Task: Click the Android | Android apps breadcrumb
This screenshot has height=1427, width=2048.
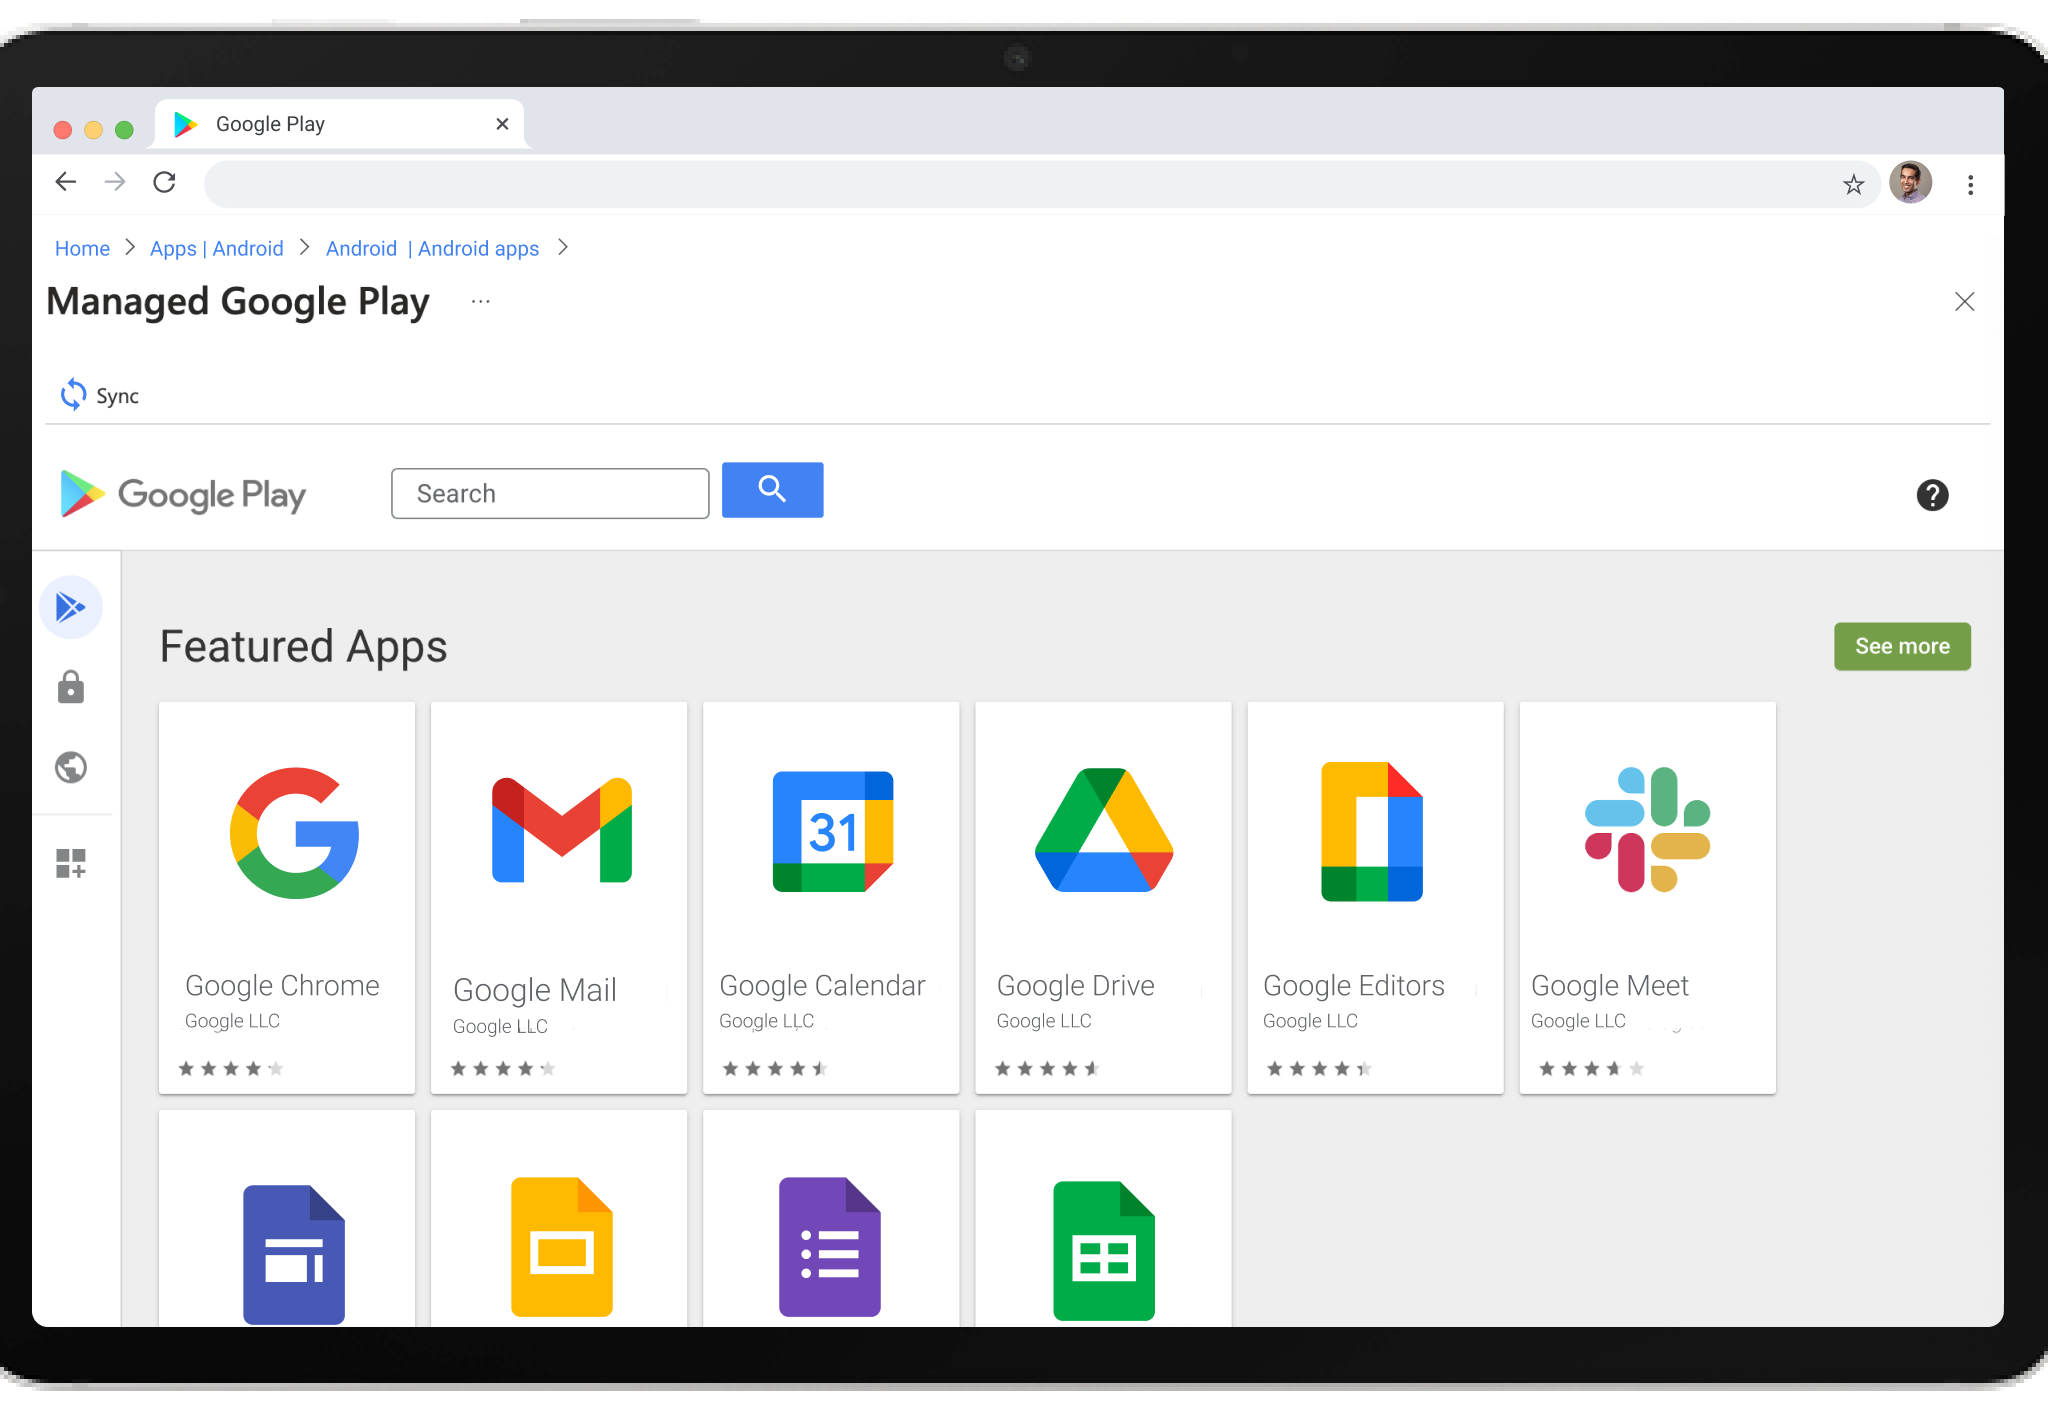Action: (x=433, y=247)
